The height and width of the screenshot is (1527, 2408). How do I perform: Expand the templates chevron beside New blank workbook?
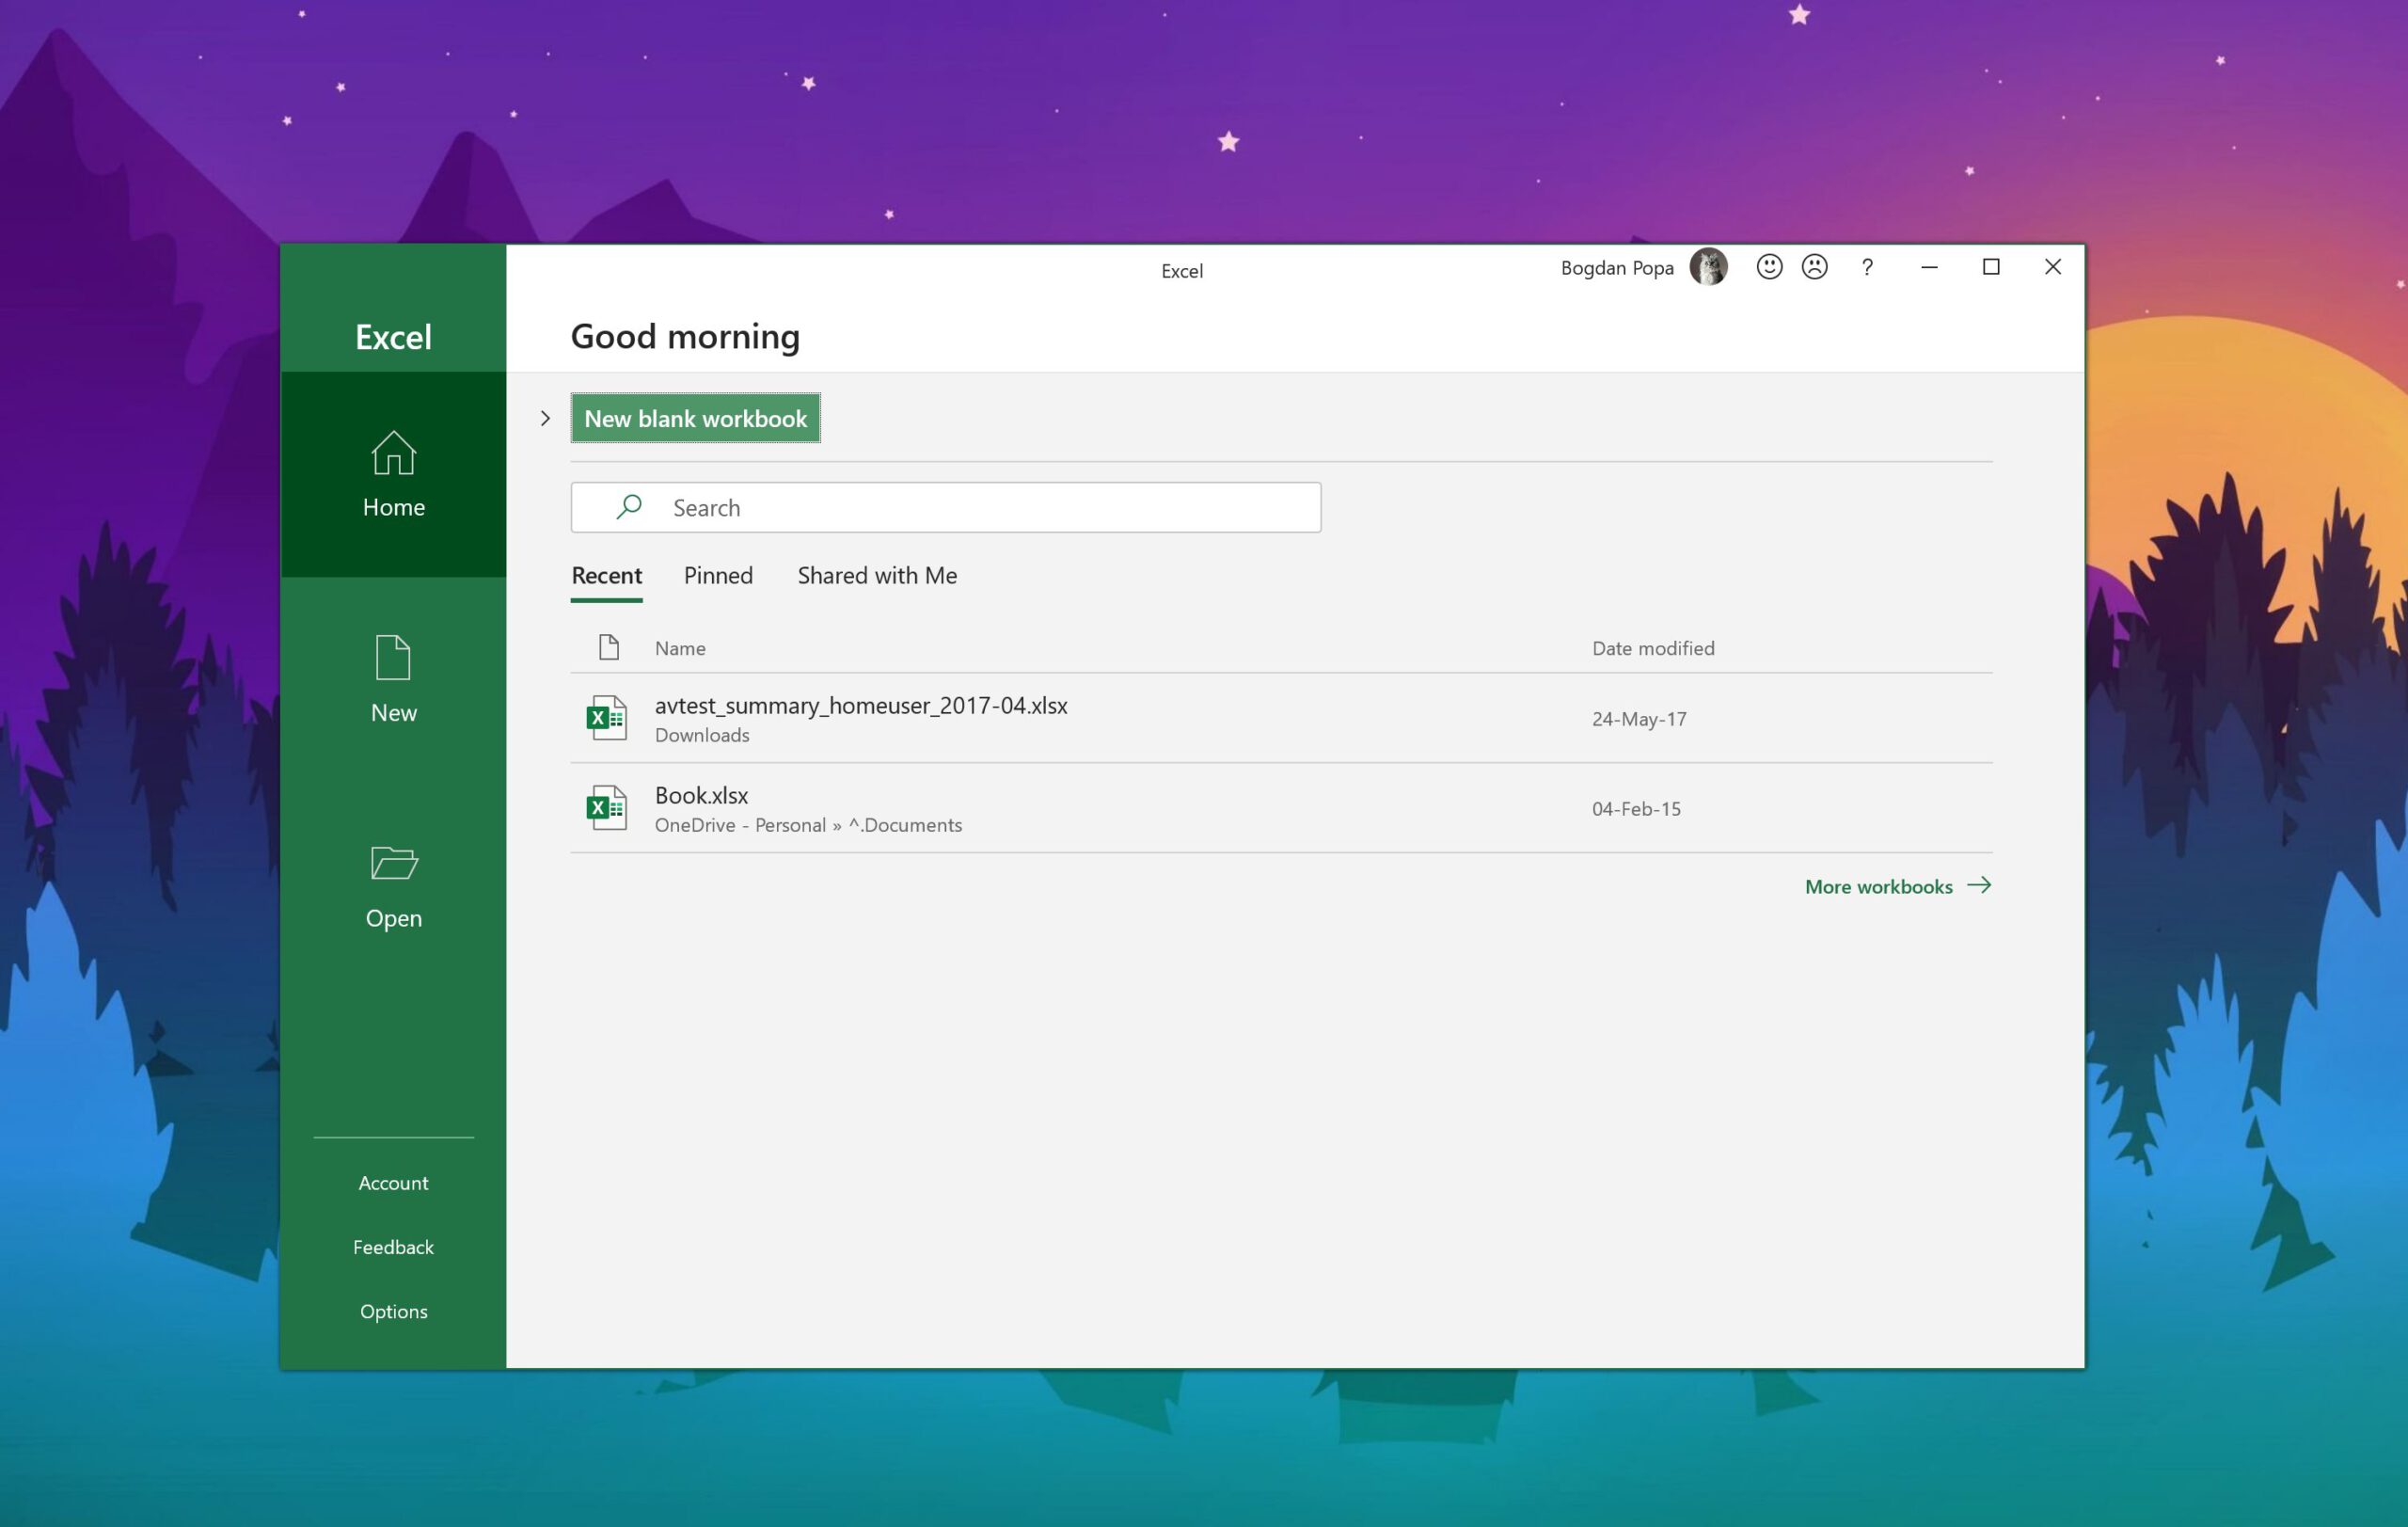click(x=545, y=418)
